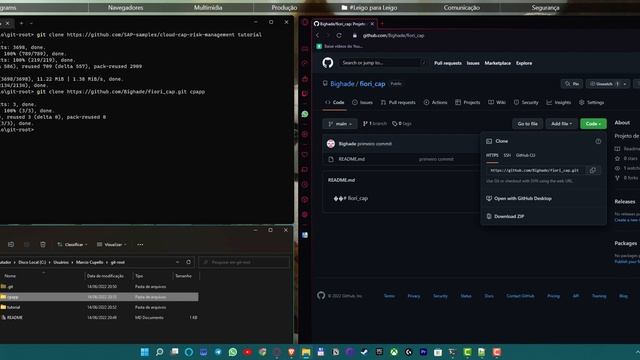Go back in the browser

click(x=318, y=36)
